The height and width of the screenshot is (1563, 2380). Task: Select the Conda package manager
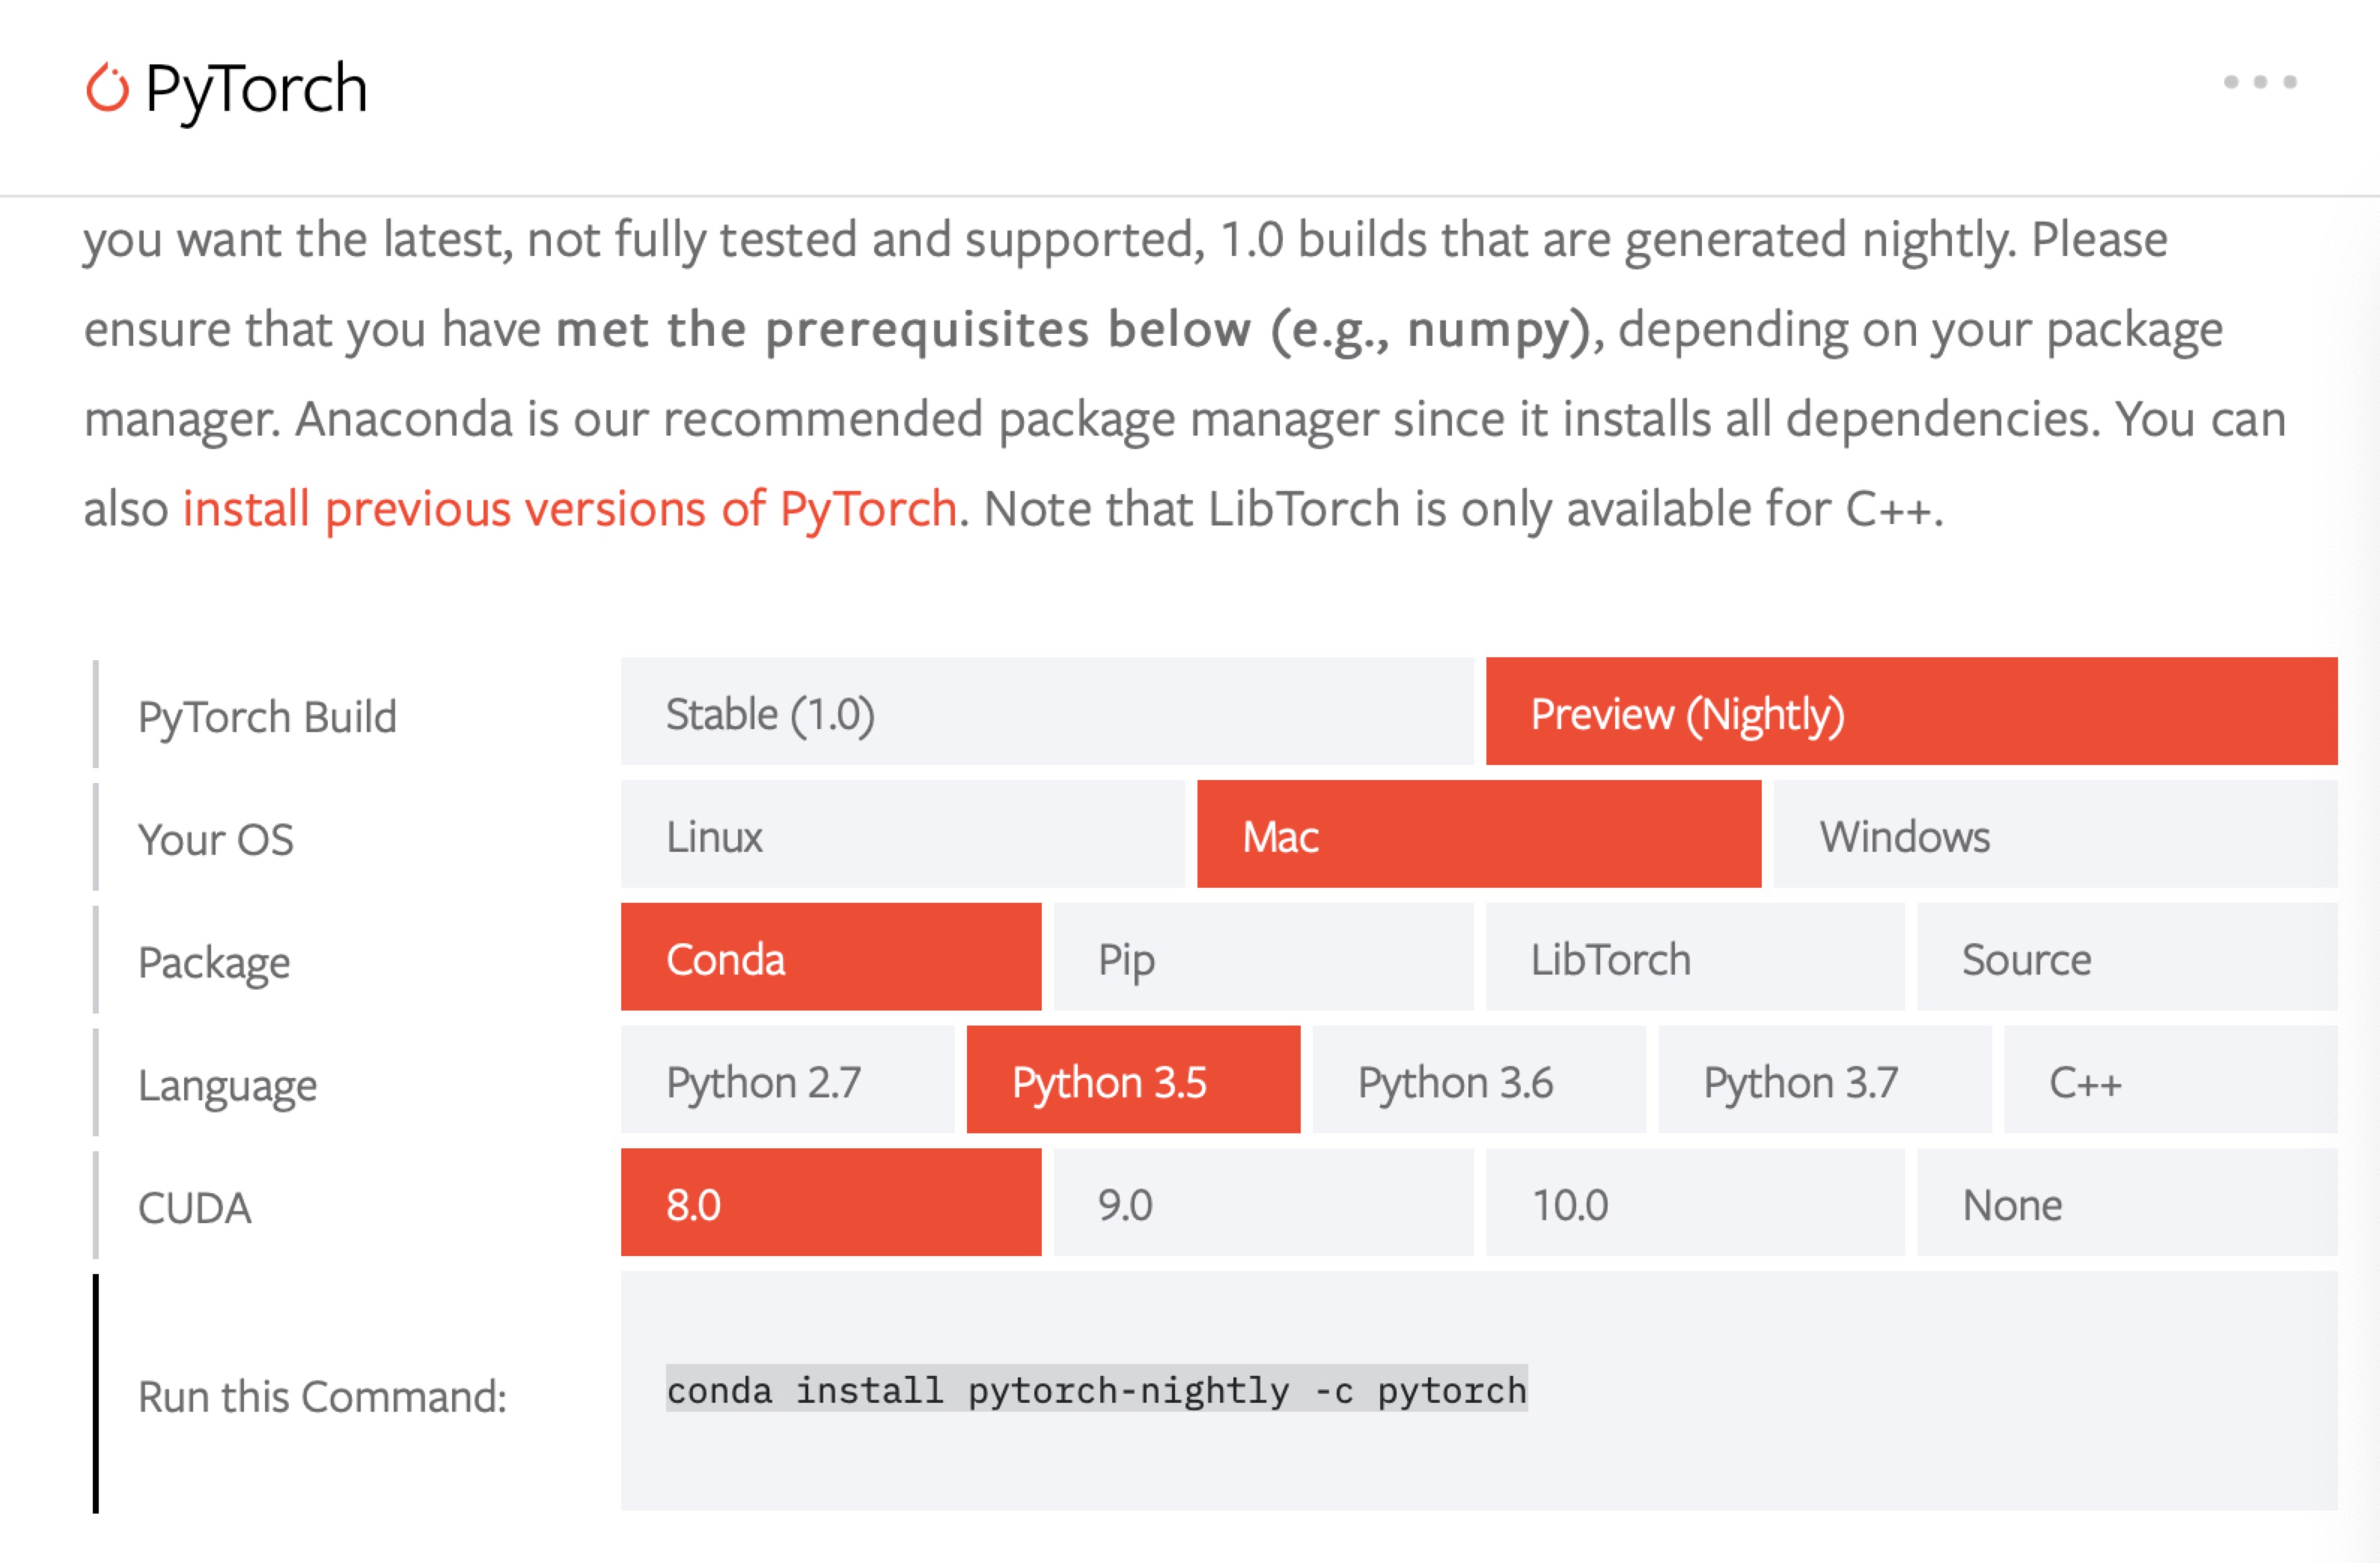[830, 959]
